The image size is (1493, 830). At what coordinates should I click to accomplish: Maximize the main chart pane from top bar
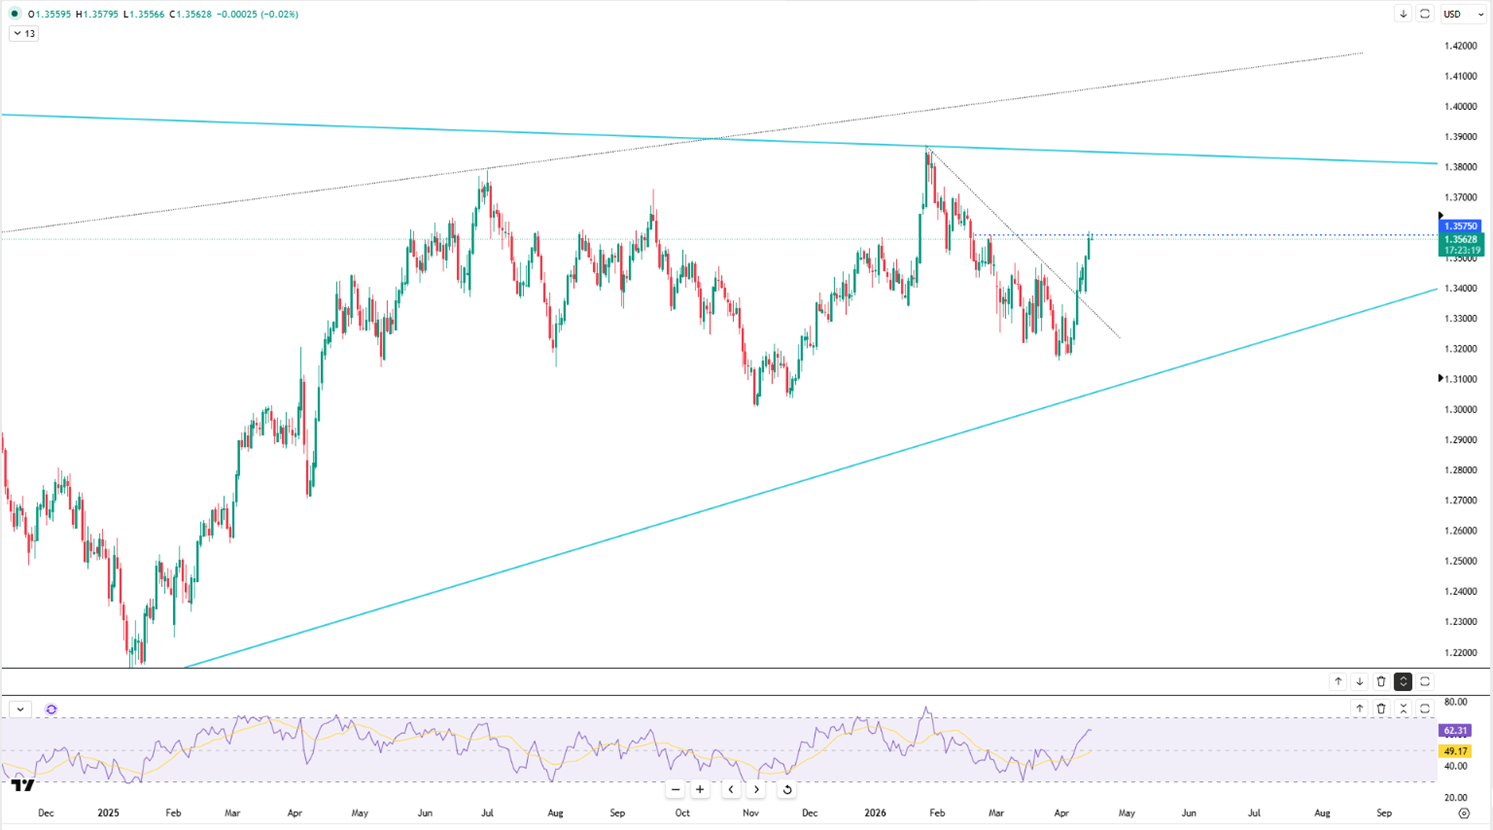1425,14
